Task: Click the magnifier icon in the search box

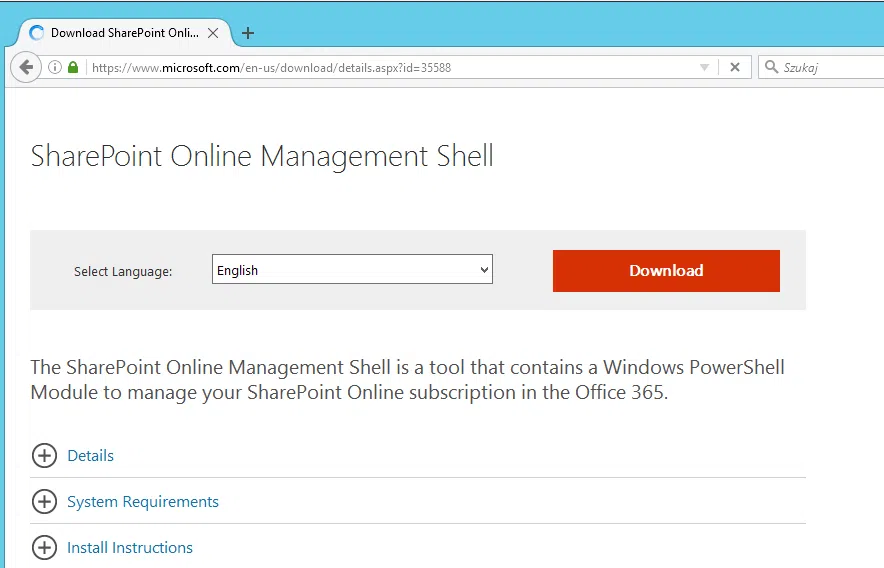Action: pyautogui.click(x=771, y=68)
